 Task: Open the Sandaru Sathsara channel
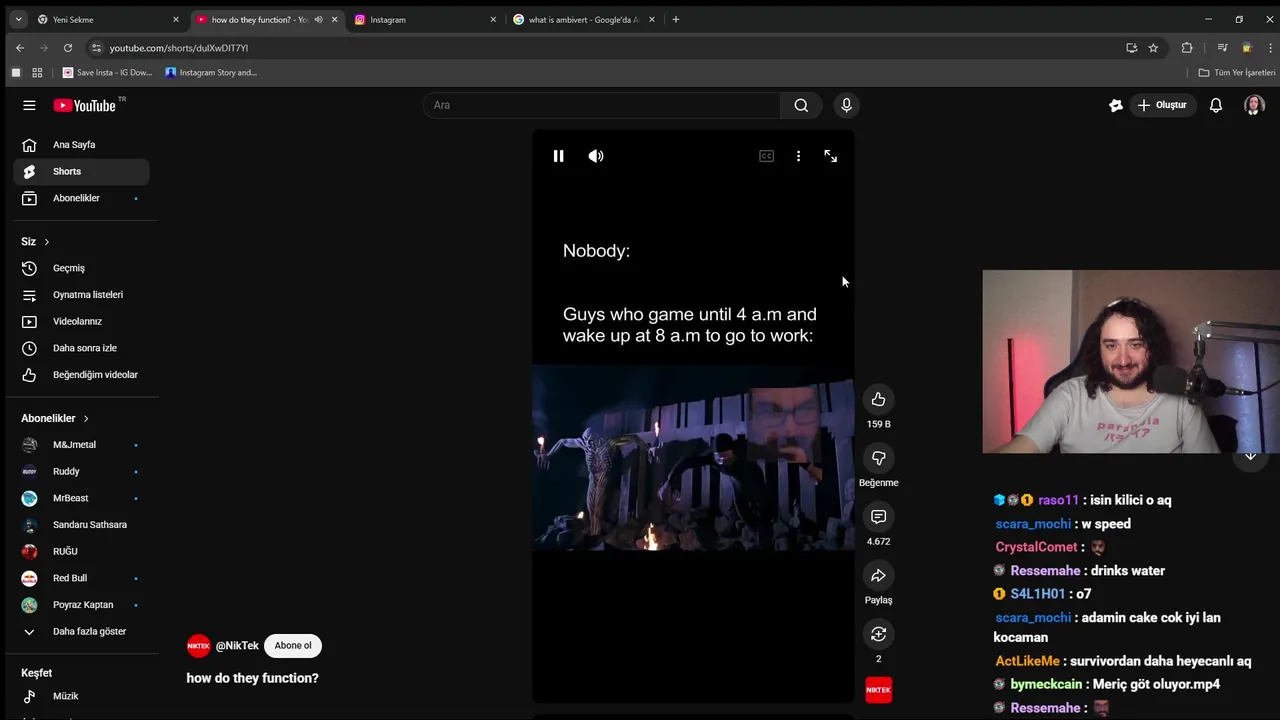coord(81,525)
